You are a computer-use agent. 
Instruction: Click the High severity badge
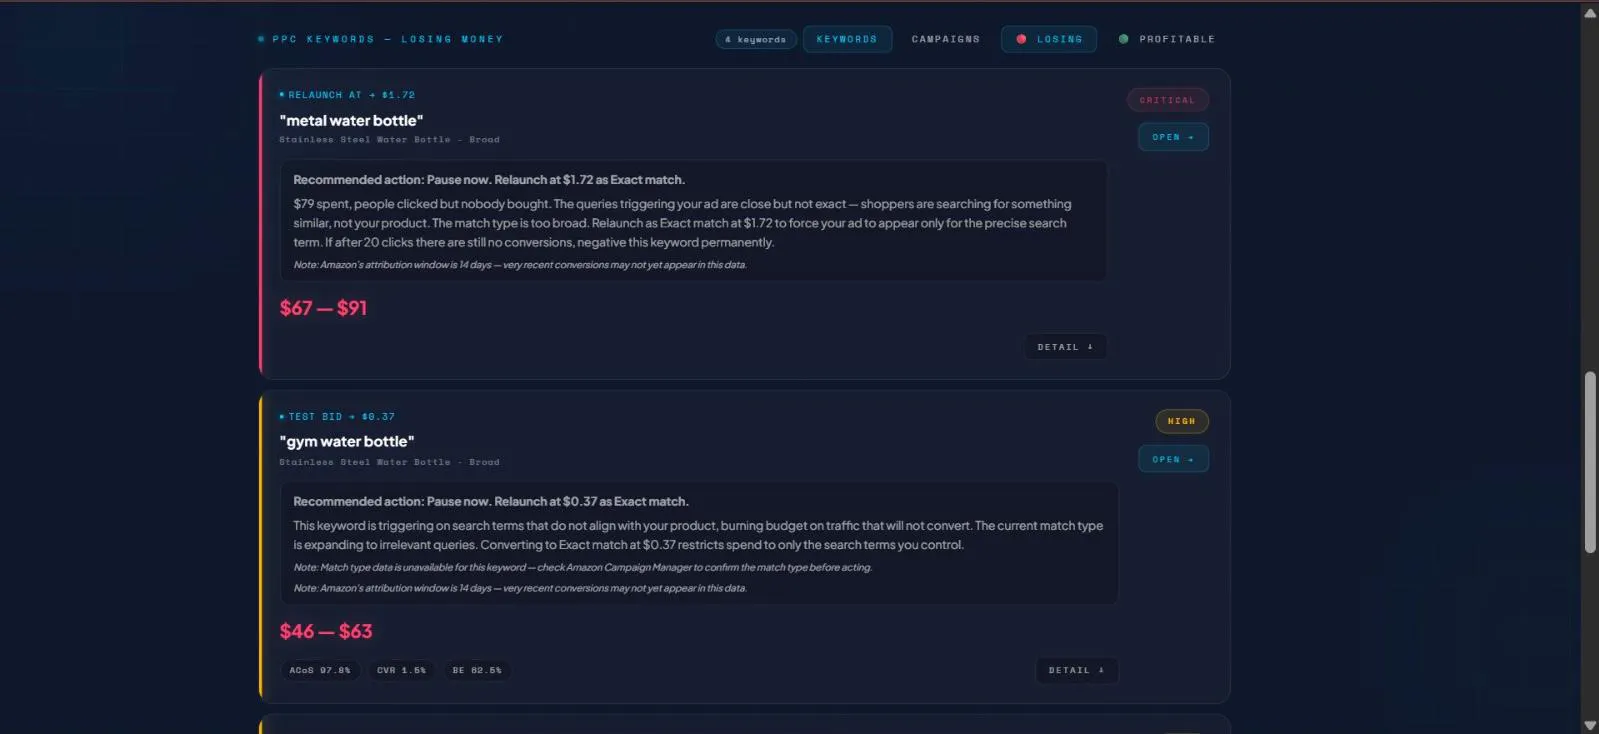tap(1182, 421)
